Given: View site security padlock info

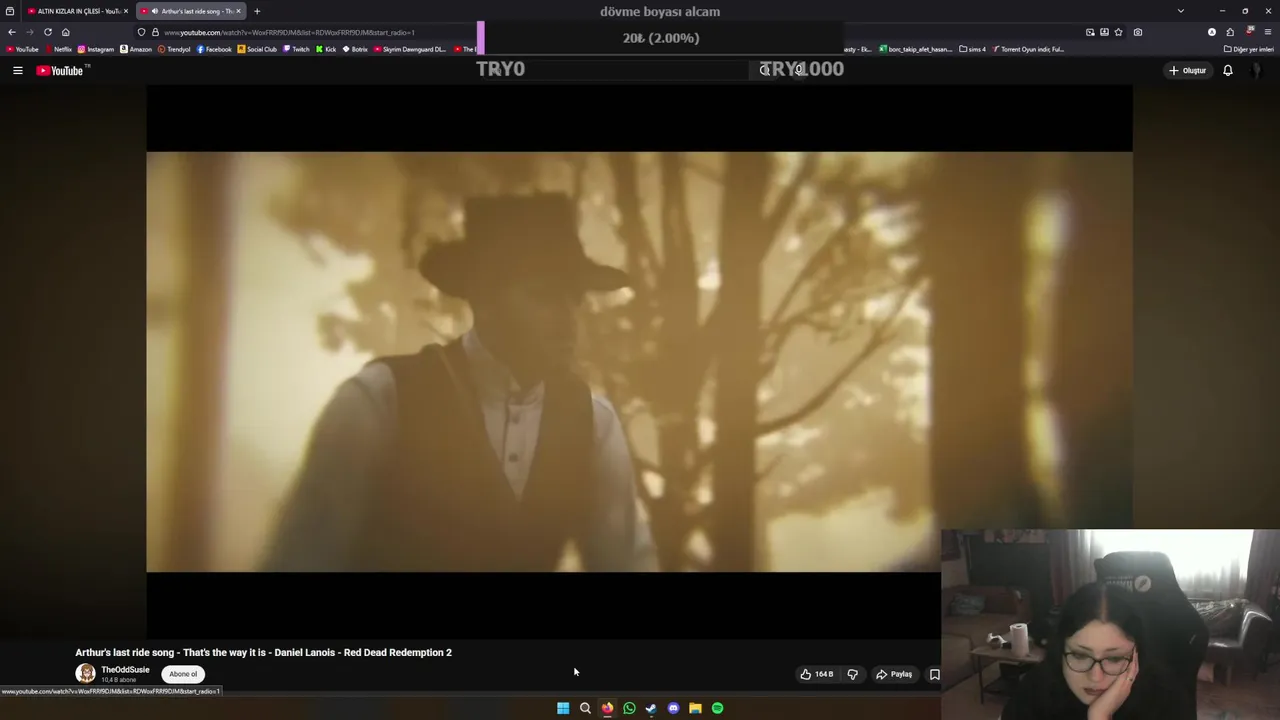Looking at the screenshot, I should tap(155, 32).
